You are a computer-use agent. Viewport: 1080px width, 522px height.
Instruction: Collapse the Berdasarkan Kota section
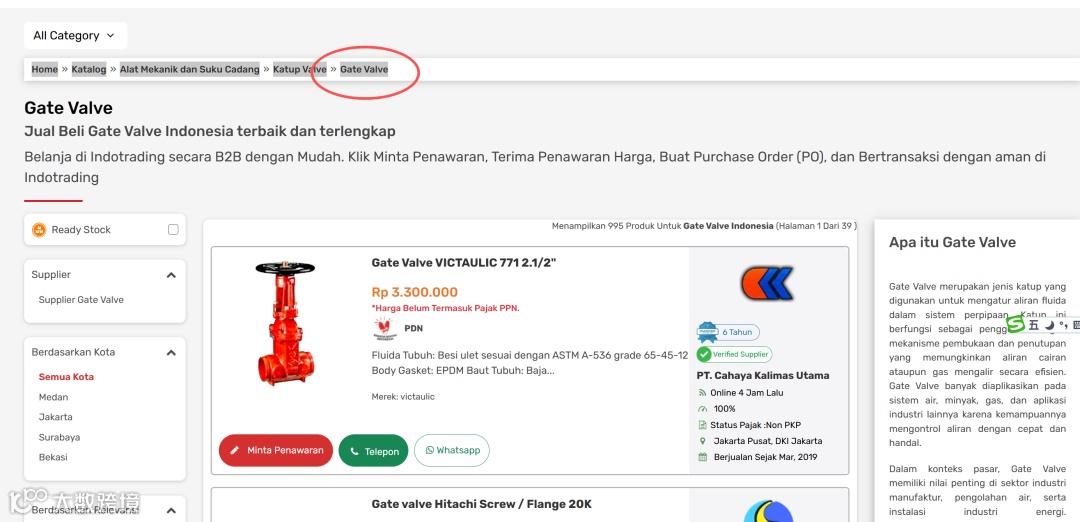172,353
